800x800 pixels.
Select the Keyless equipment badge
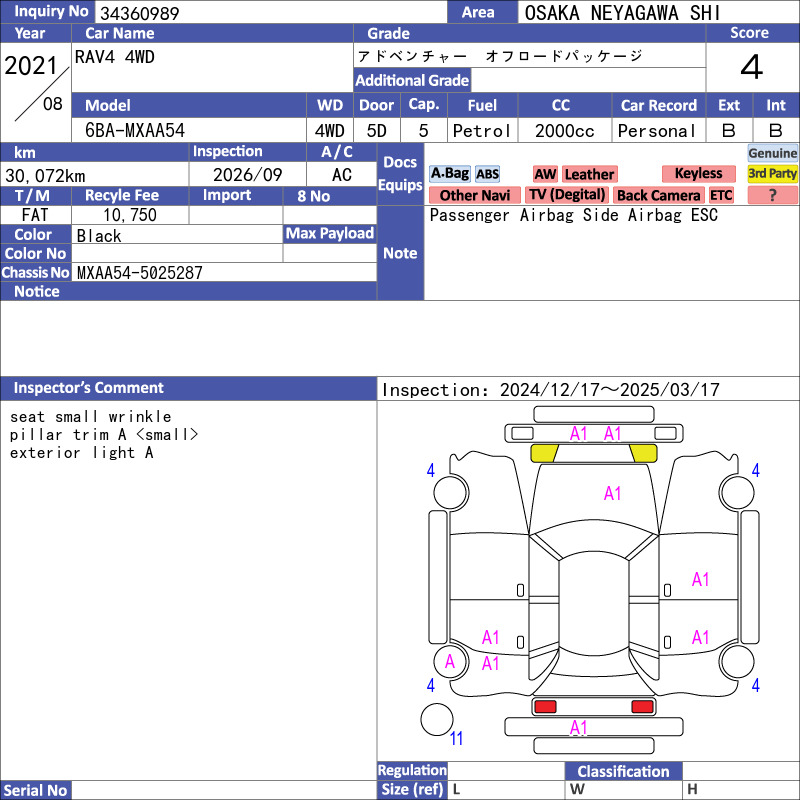[698, 174]
